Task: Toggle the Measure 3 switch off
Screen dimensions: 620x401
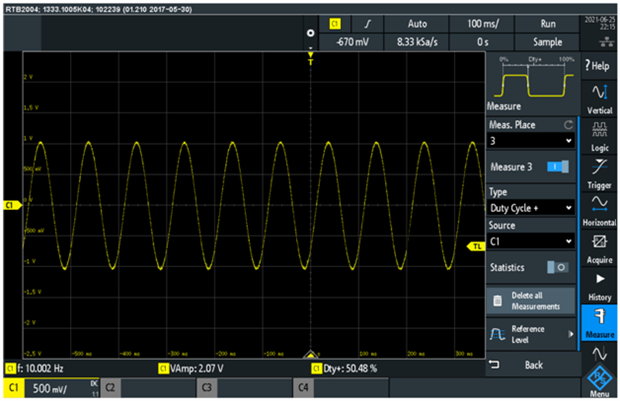Action: pos(557,167)
